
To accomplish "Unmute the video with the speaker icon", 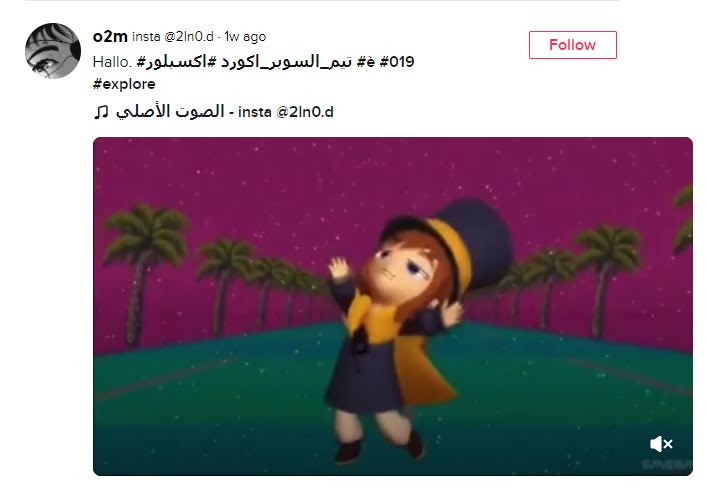I will coord(661,444).
